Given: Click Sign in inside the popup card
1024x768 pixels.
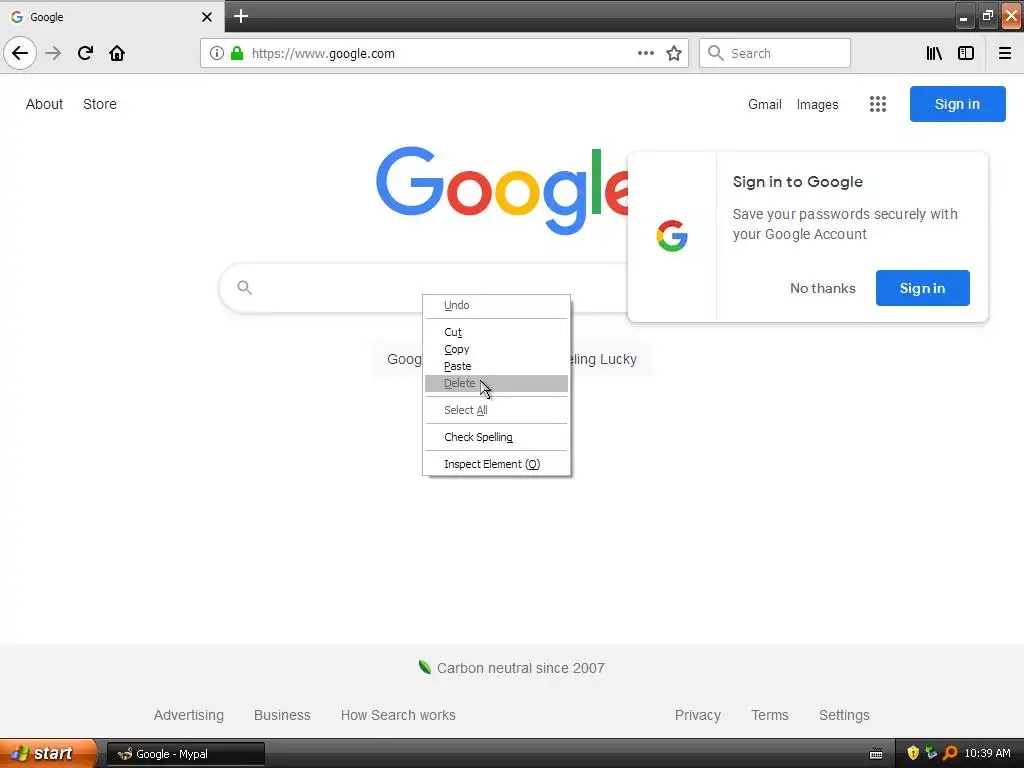Looking at the screenshot, I should [922, 288].
